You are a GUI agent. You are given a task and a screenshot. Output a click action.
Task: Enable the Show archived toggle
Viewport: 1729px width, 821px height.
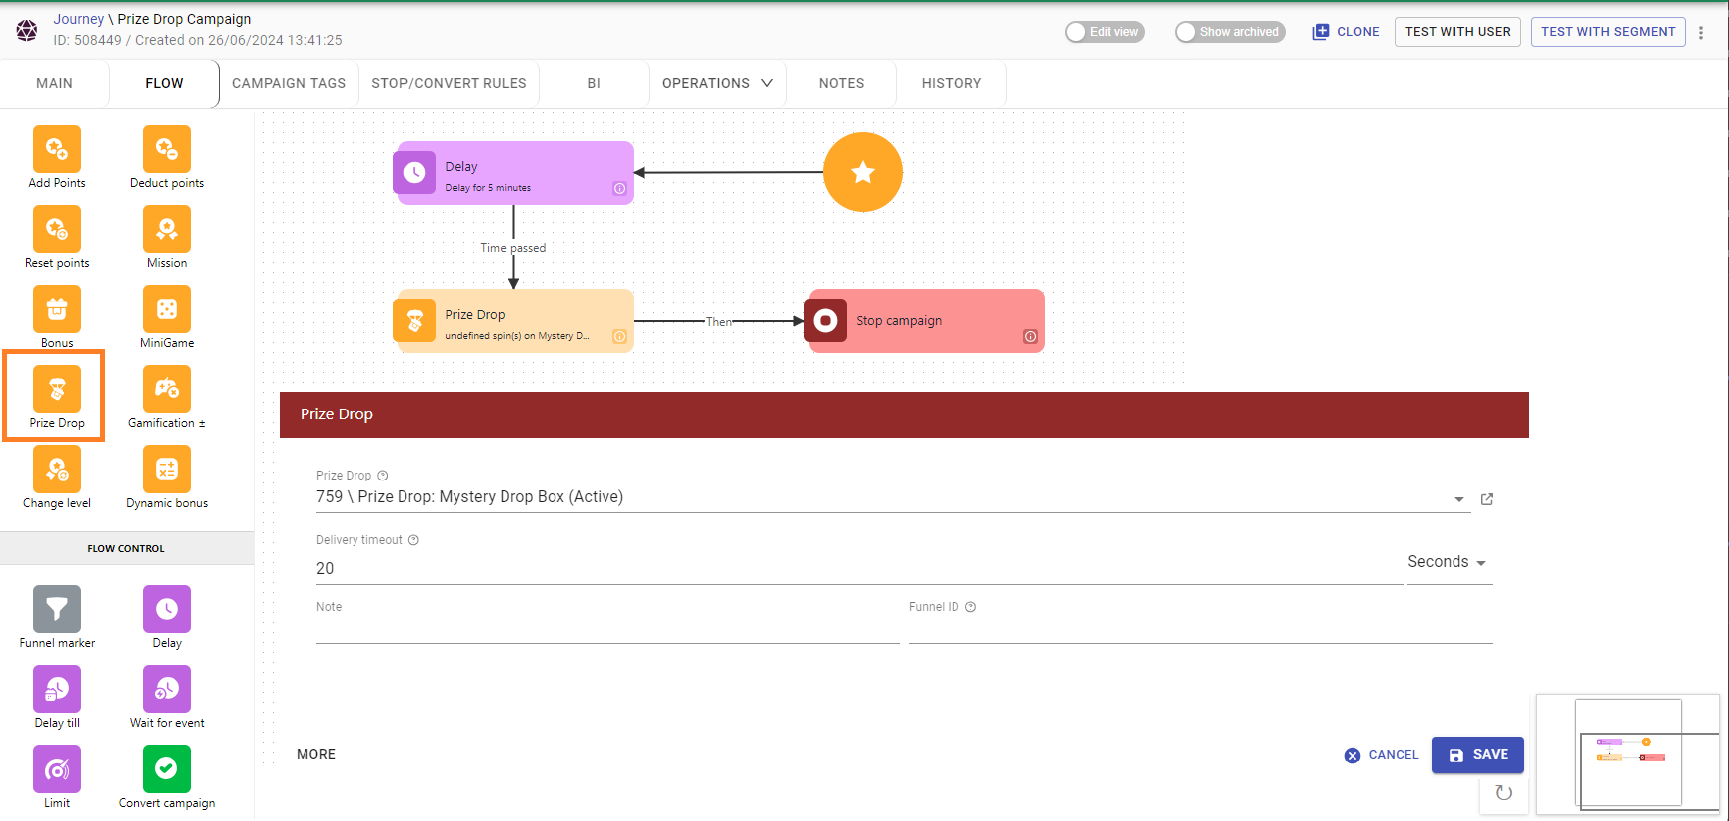click(x=1230, y=32)
